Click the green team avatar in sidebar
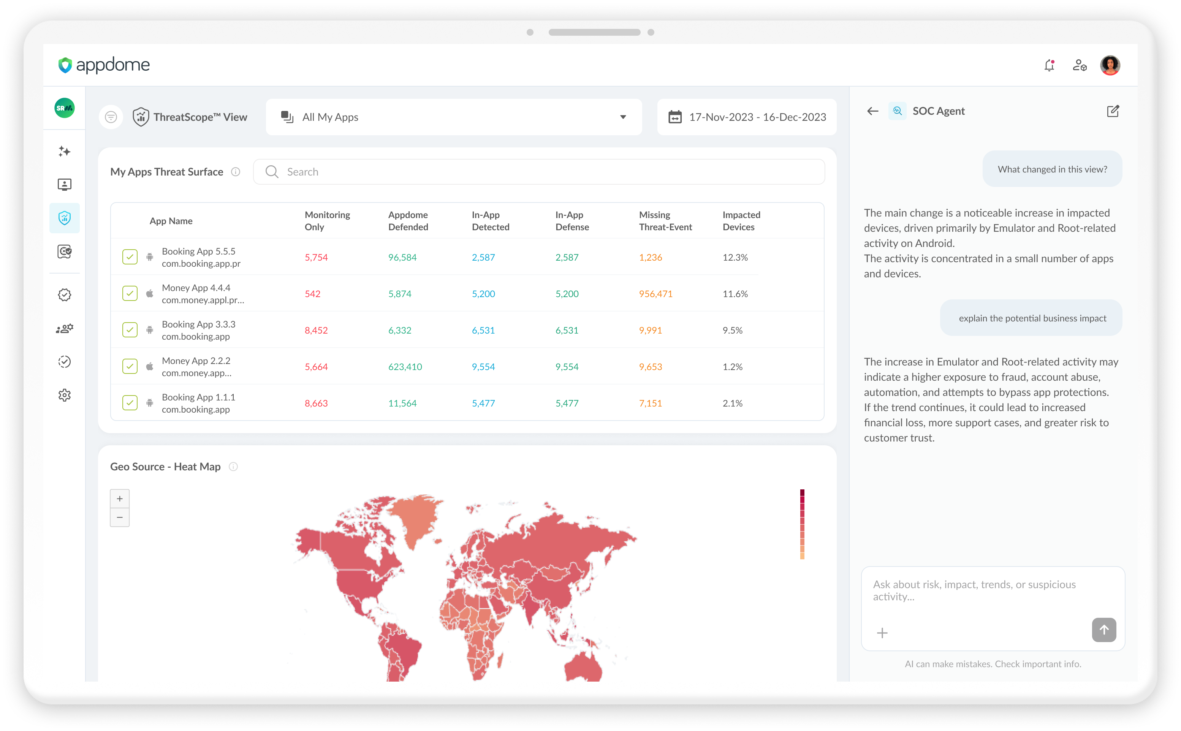 click(x=65, y=108)
